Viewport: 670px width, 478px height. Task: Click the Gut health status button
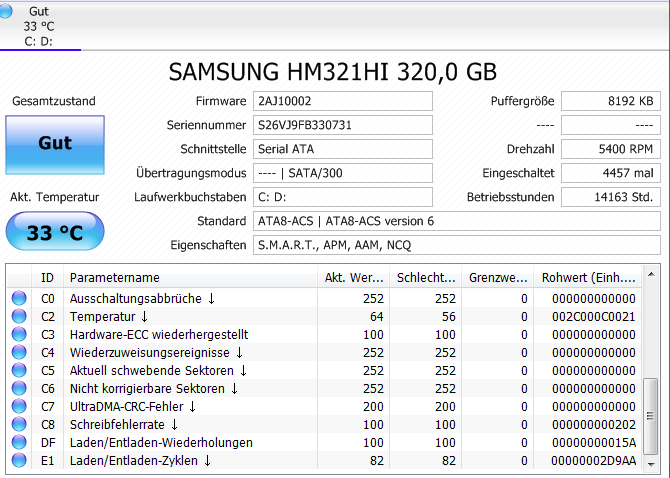(55, 145)
